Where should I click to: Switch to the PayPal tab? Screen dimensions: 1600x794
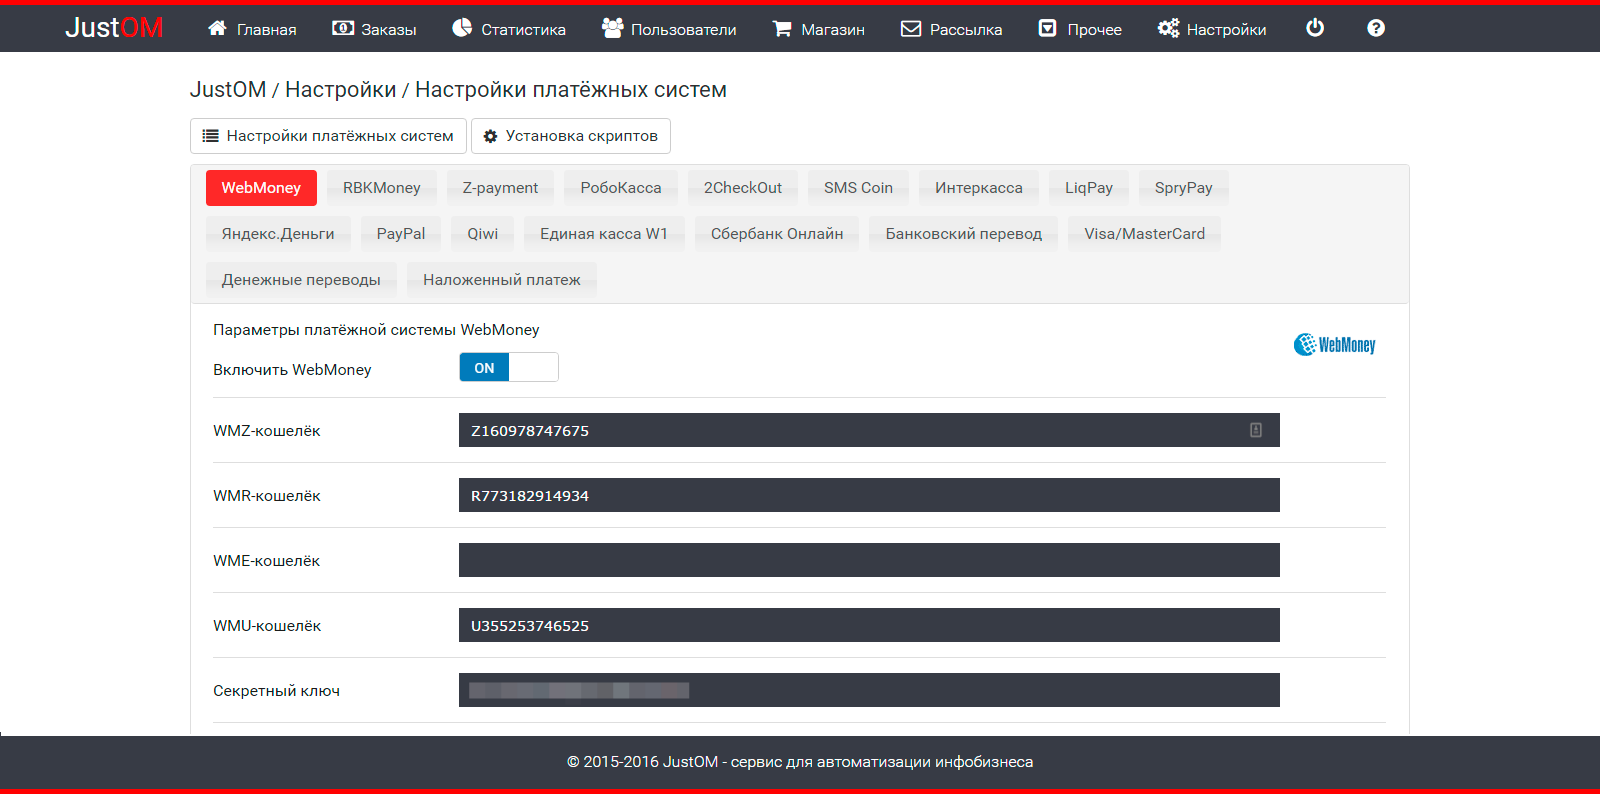pyautogui.click(x=400, y=234)
